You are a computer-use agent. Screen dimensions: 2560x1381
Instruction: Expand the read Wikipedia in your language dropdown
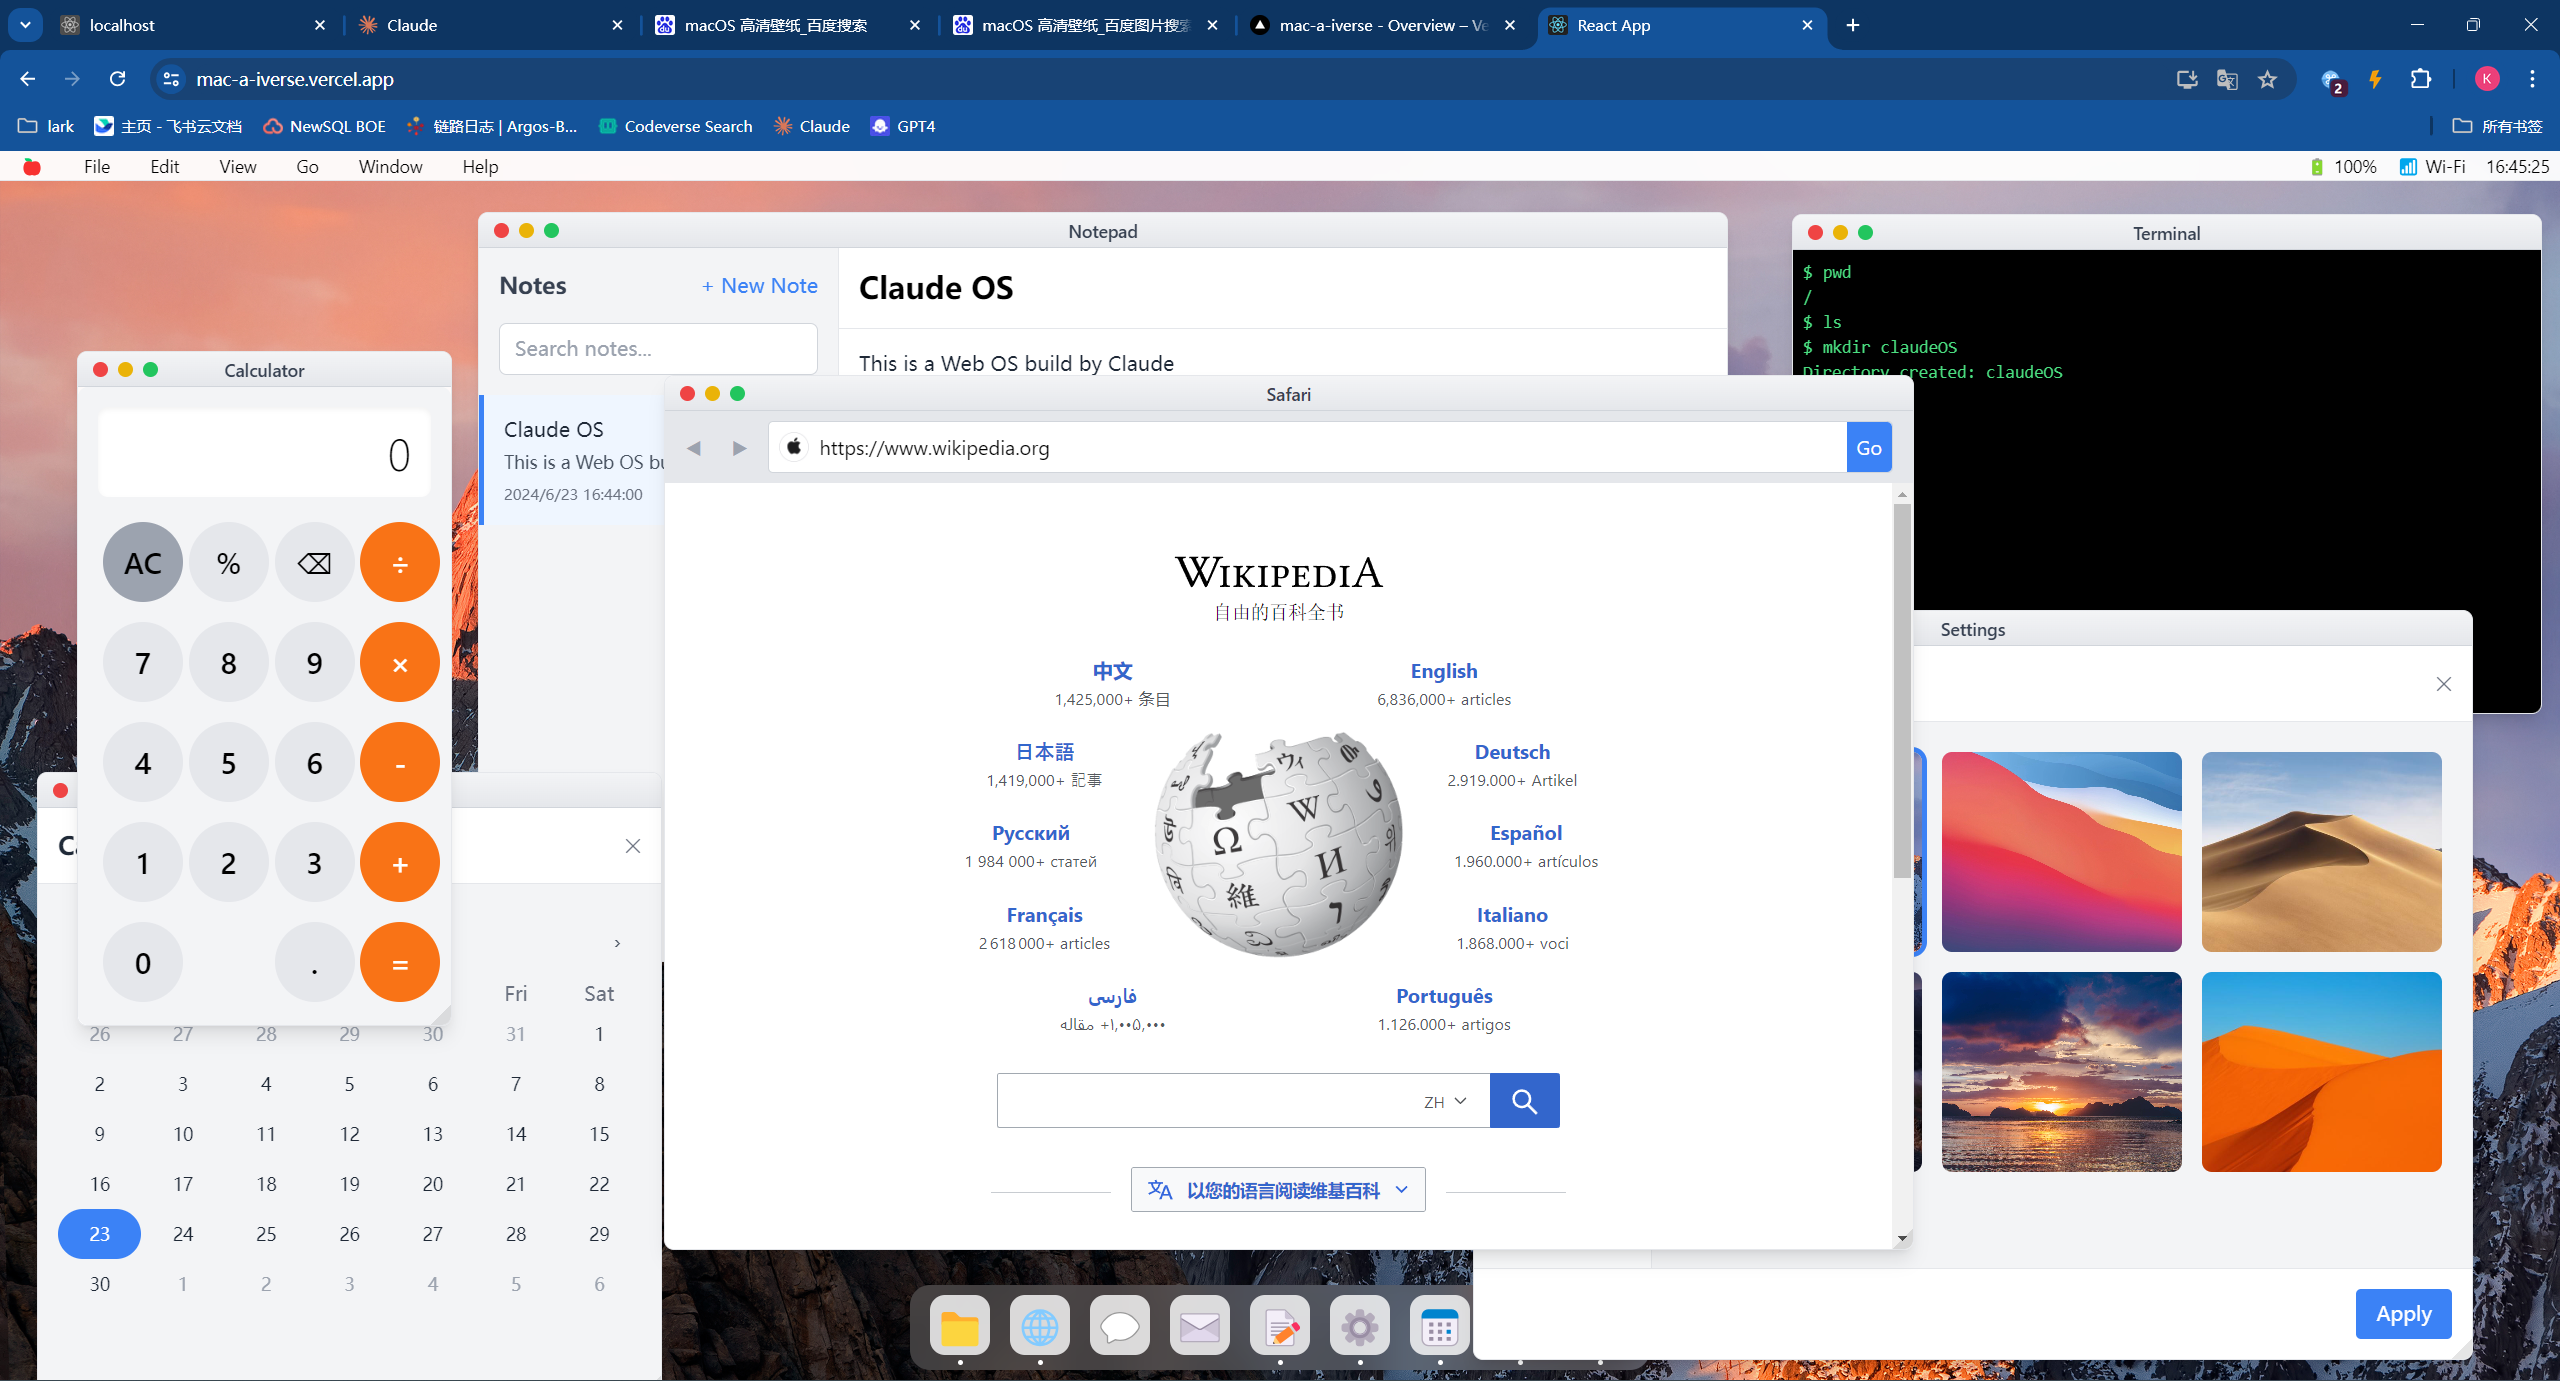1278,1190
